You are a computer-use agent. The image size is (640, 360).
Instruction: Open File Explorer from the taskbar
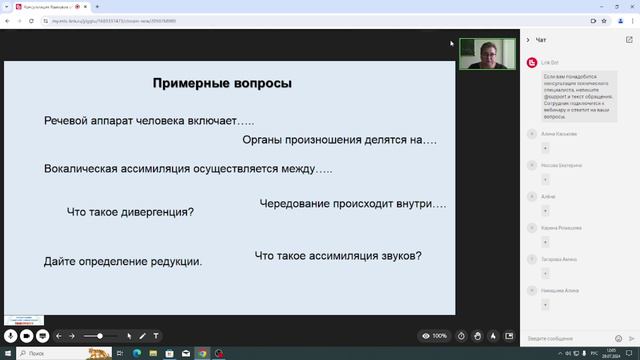(153, 353)
